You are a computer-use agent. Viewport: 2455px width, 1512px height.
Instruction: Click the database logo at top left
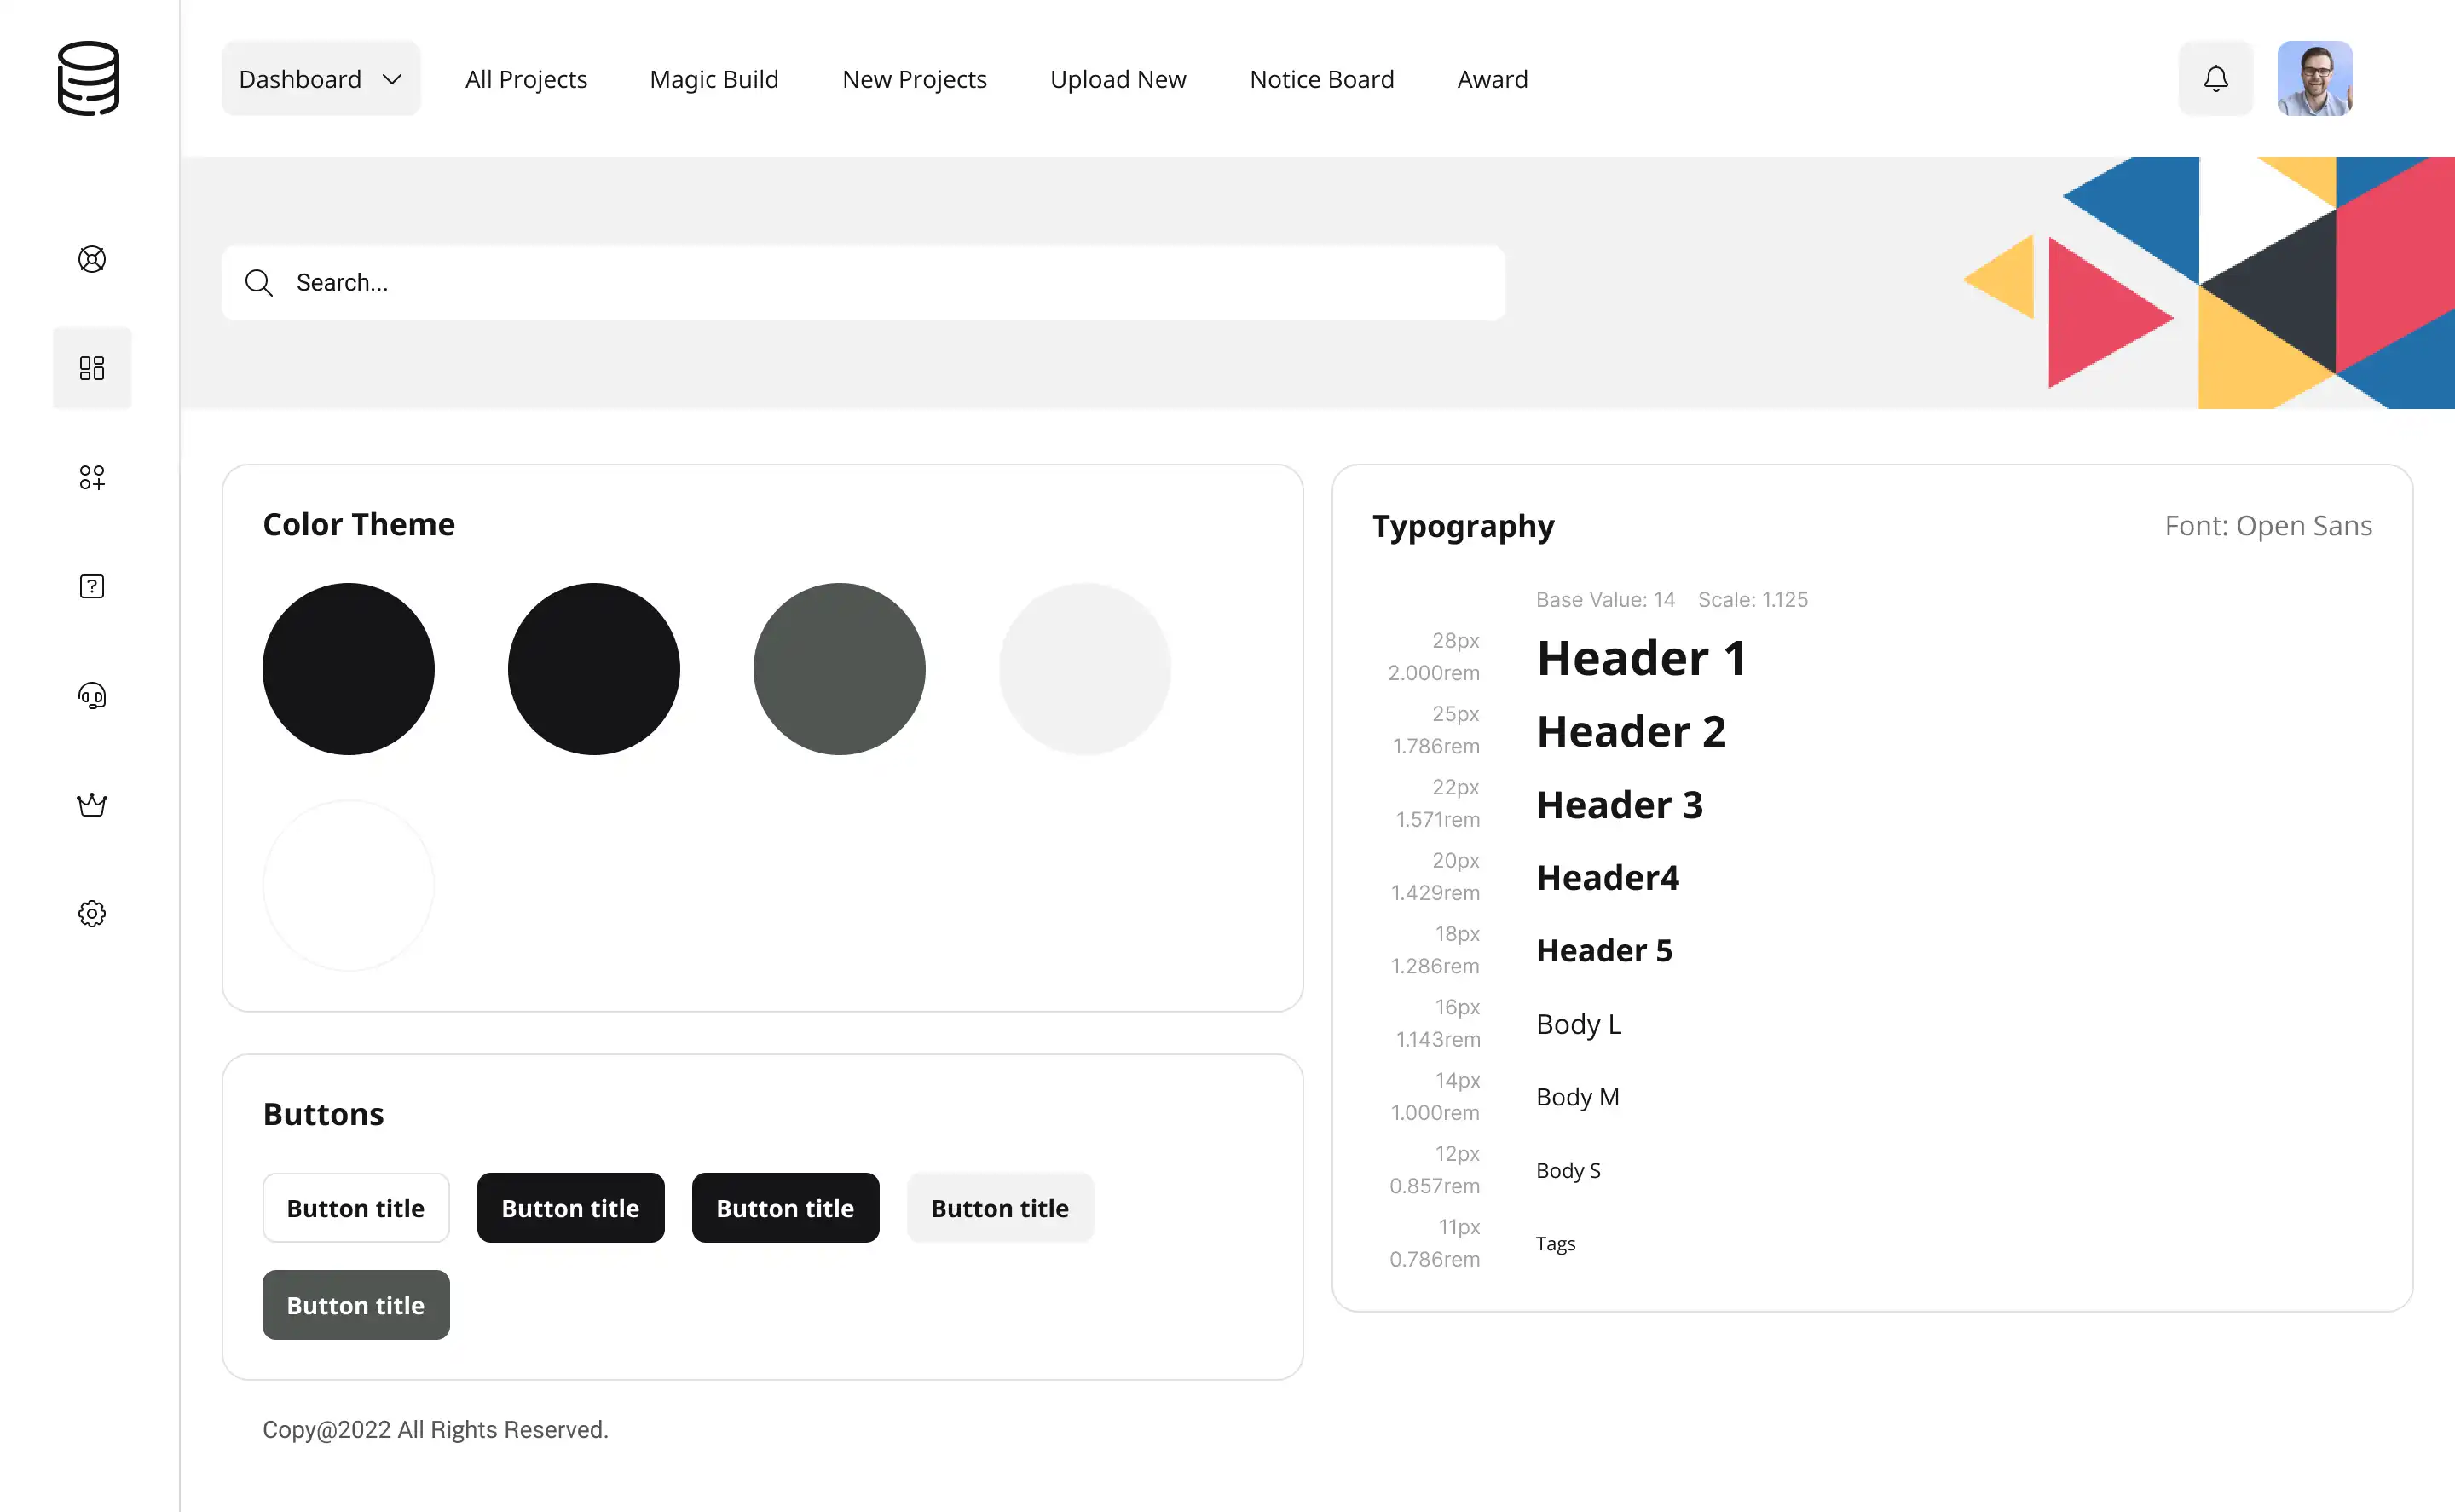[90, 79]
